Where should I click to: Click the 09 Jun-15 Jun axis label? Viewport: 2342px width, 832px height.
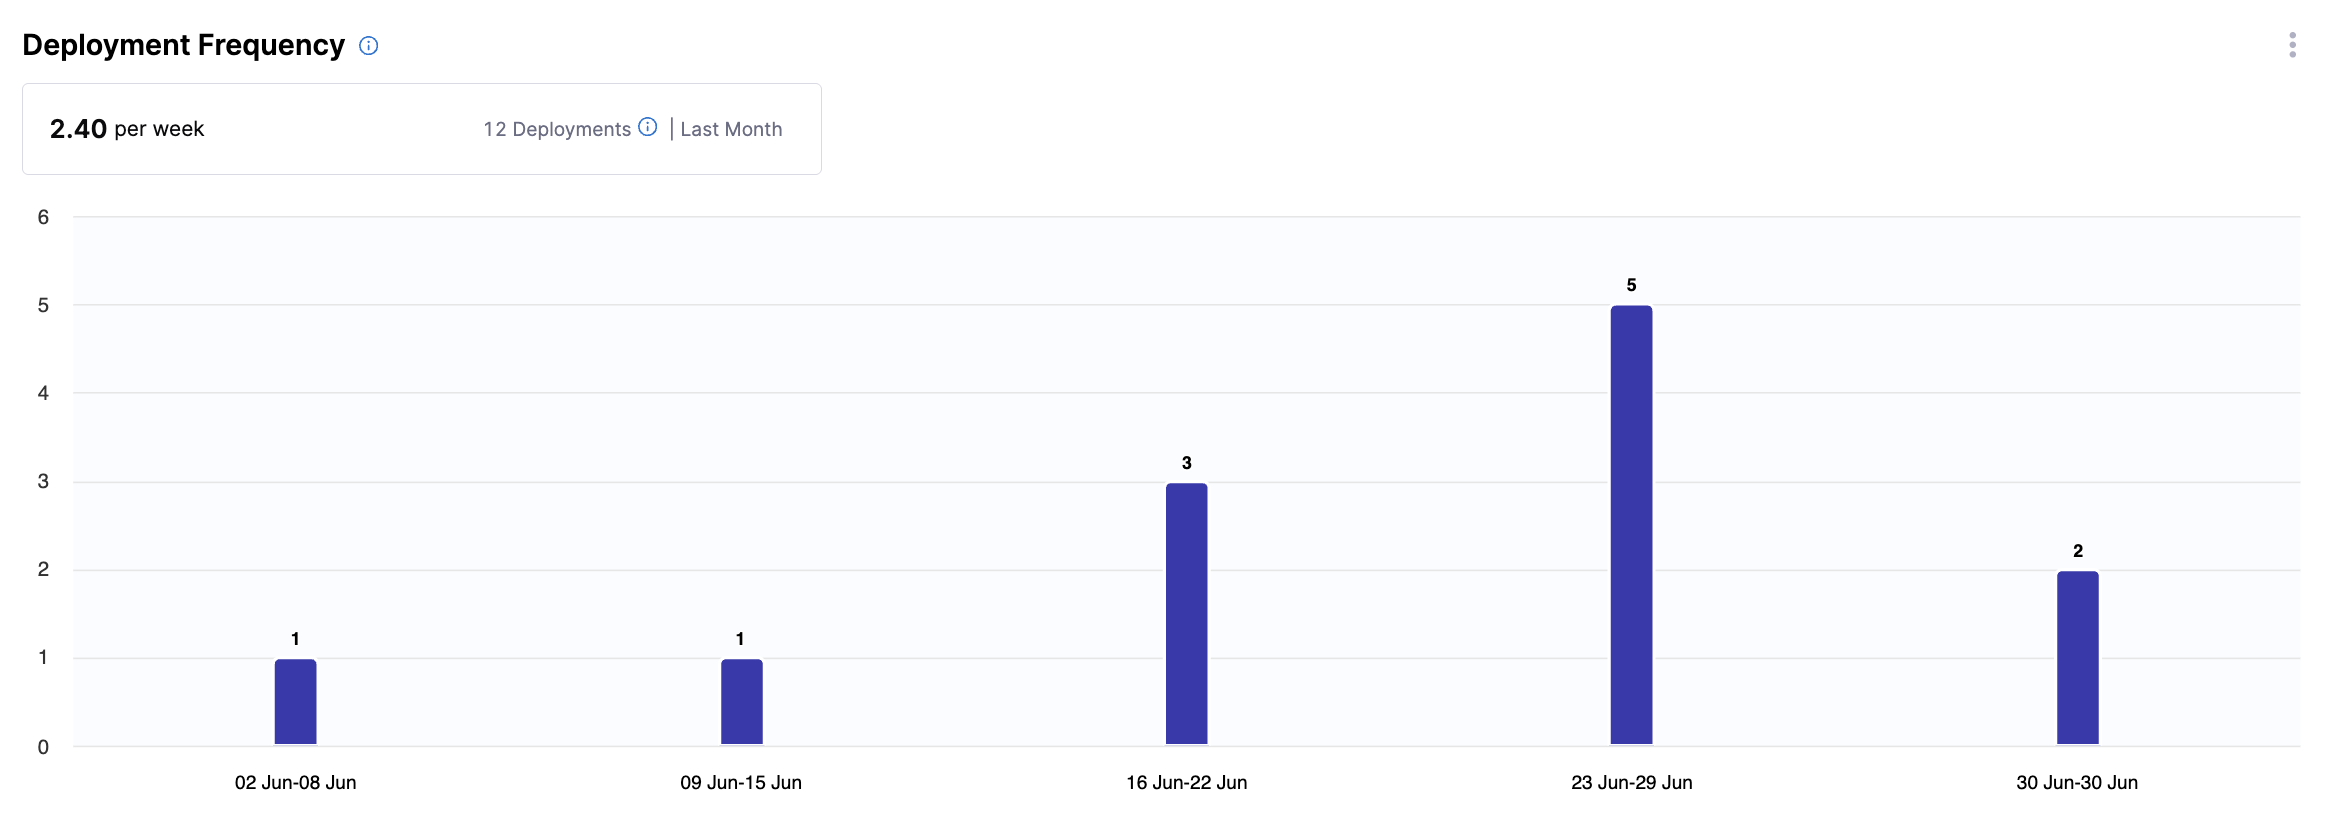[741, 782]
